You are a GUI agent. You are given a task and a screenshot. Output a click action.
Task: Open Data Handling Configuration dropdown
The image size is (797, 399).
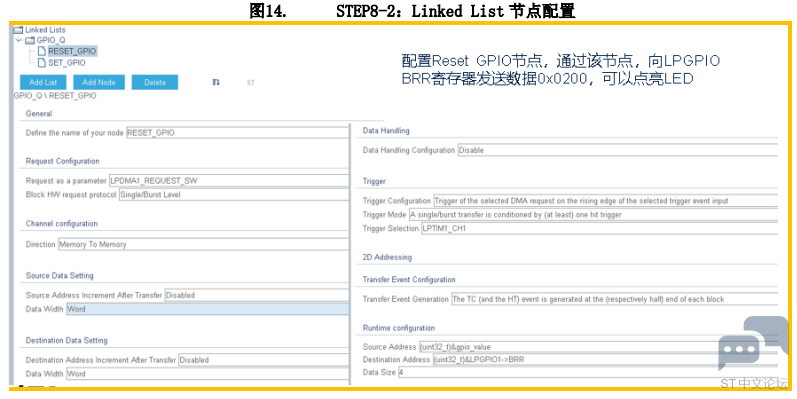click(618, 150)
